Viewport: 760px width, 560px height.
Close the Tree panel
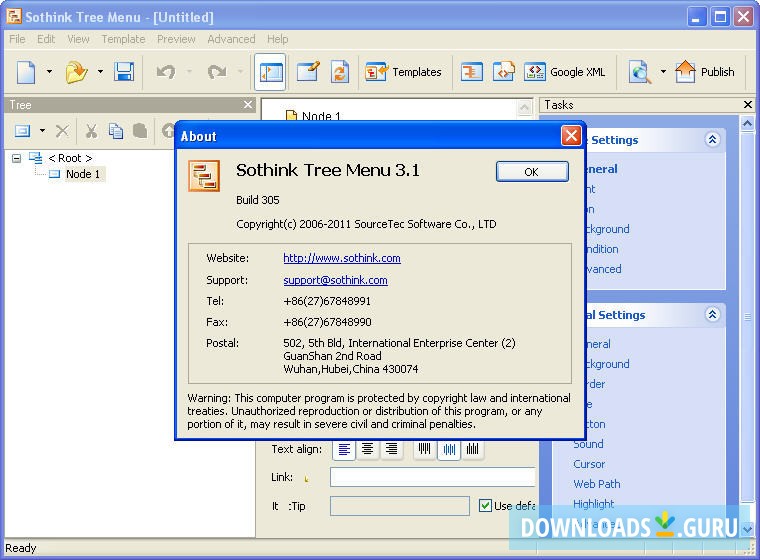pyautogui.click(x=248, y=105)
